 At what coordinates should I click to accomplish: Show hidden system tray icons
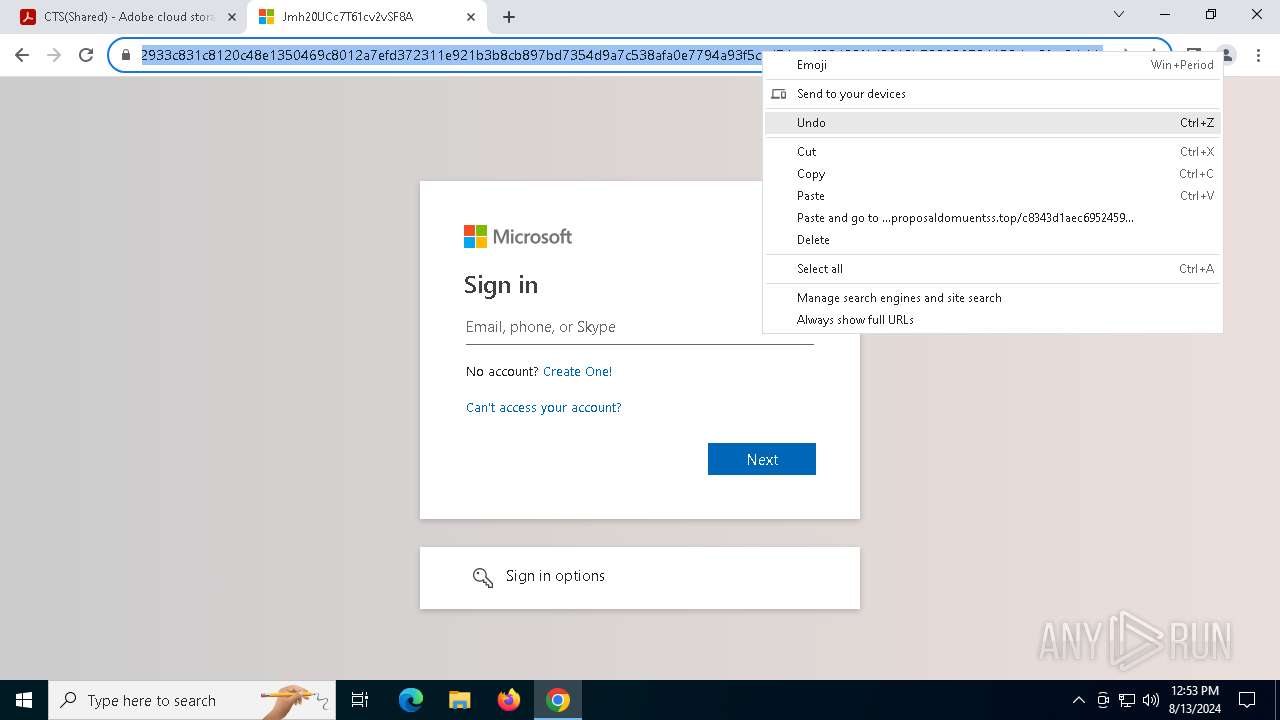tap(1078, 700)
